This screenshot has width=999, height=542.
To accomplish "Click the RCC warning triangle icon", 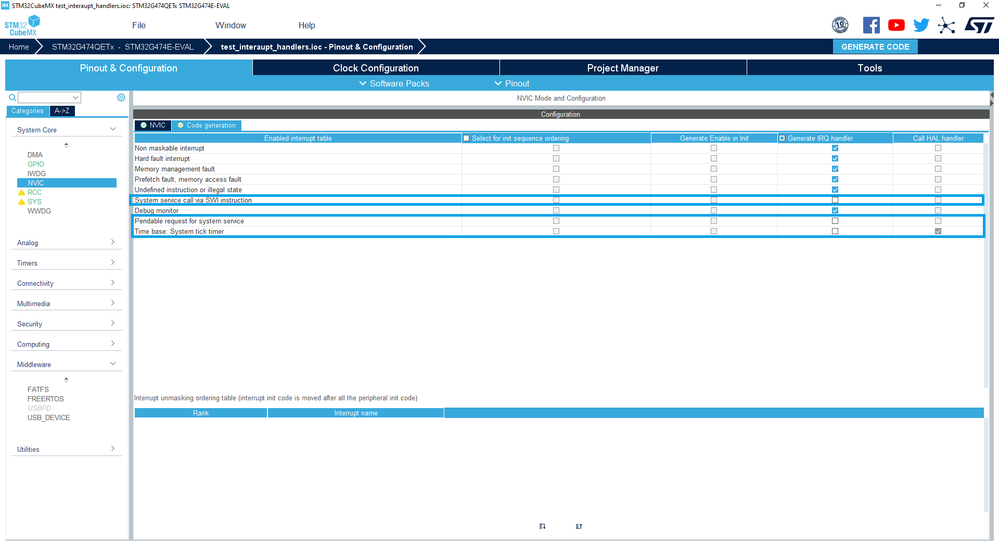I will pos(21,192).
